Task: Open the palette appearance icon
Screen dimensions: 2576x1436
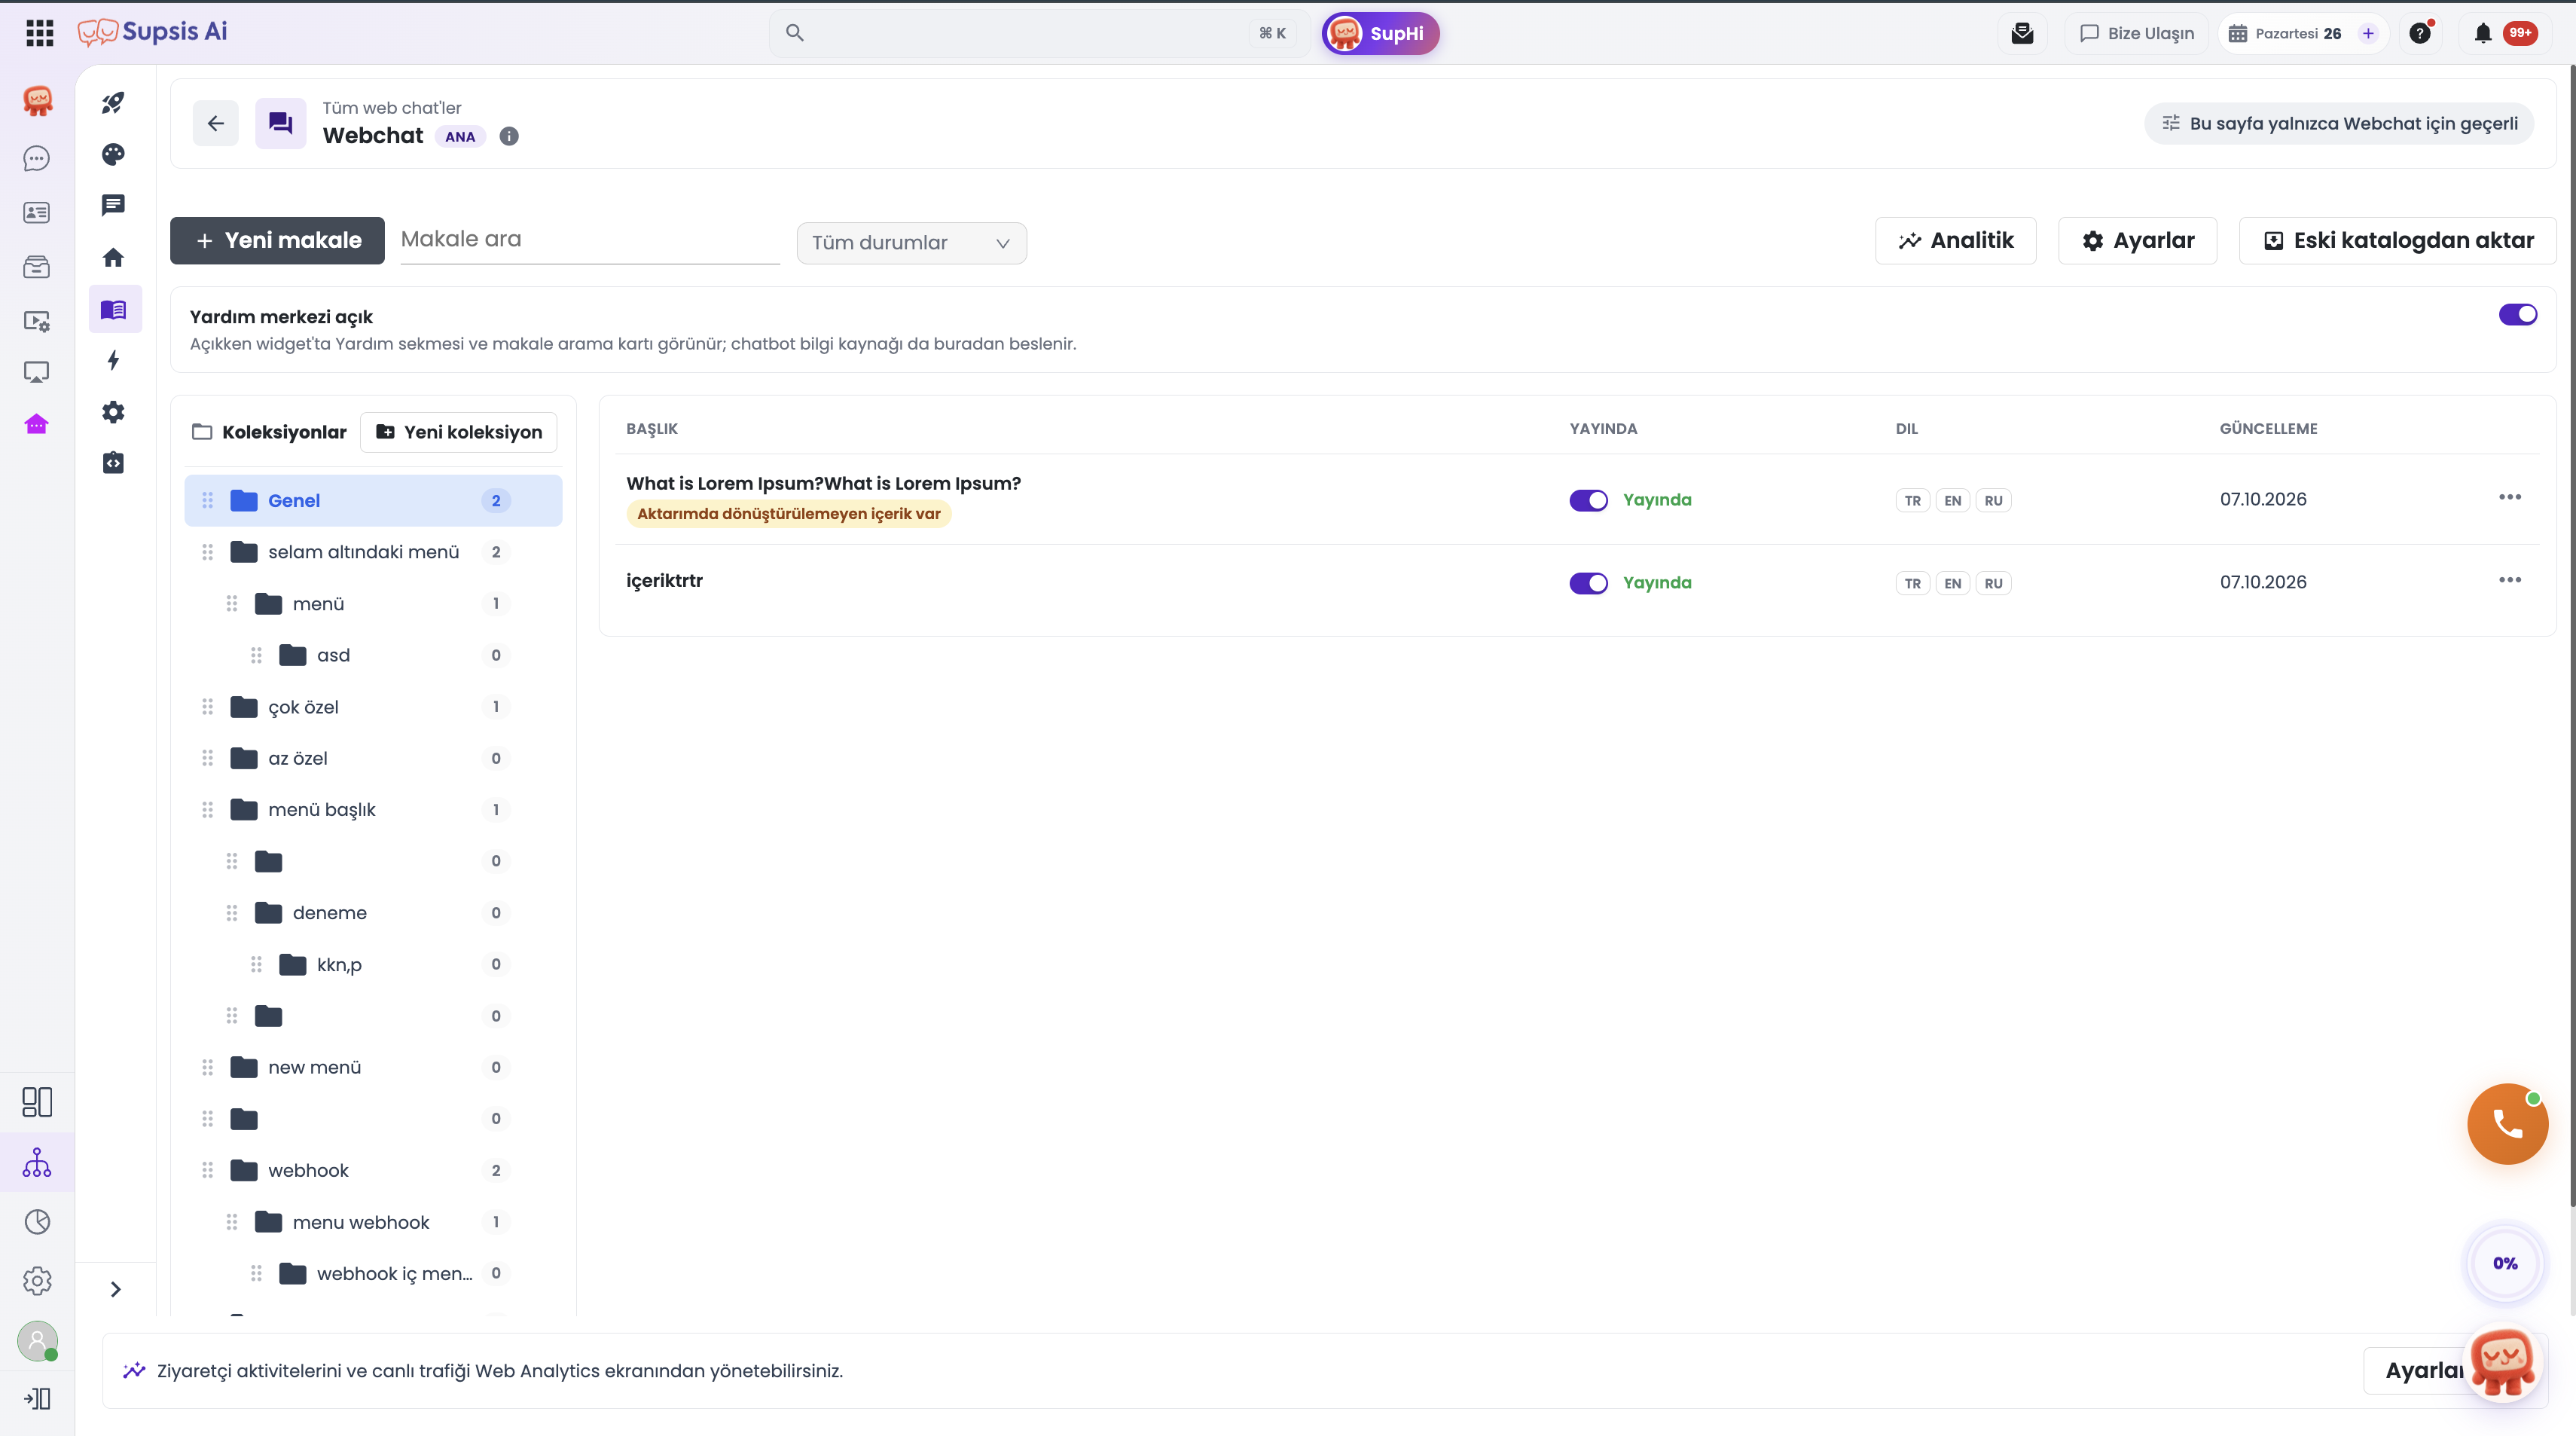Action: (113, 154)
